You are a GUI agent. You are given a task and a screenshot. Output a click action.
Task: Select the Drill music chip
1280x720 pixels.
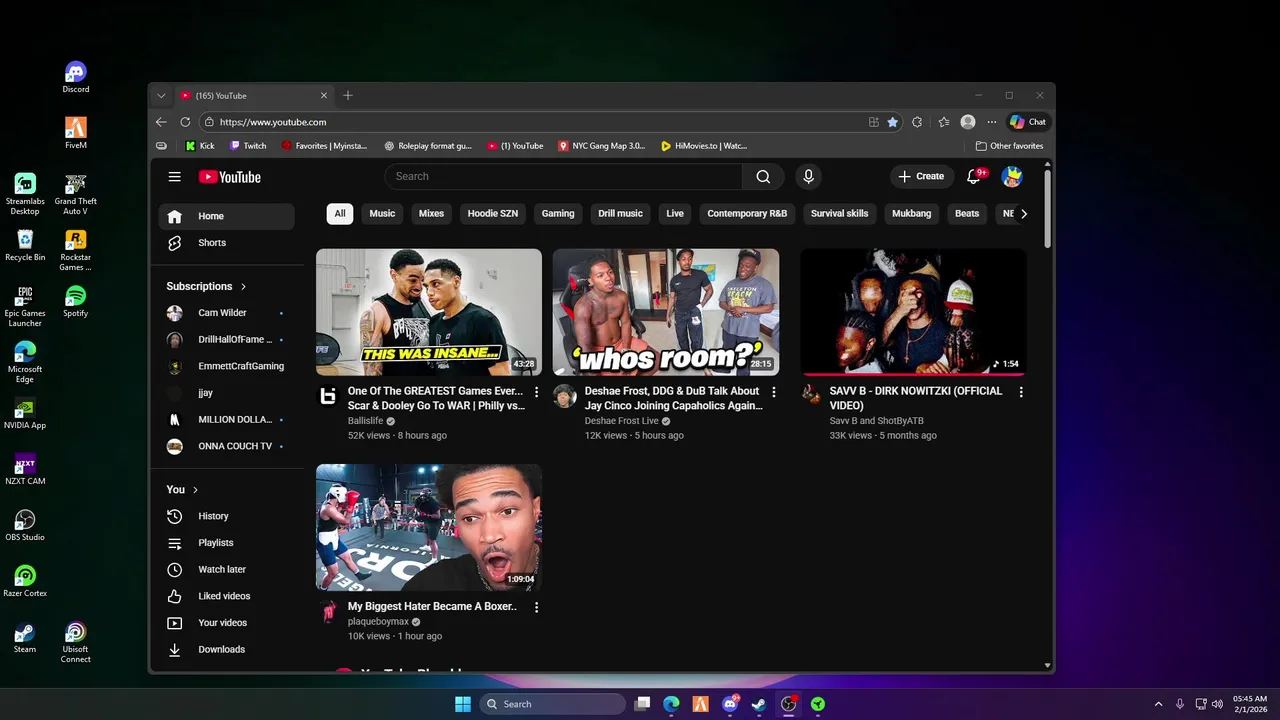(620, 214)
